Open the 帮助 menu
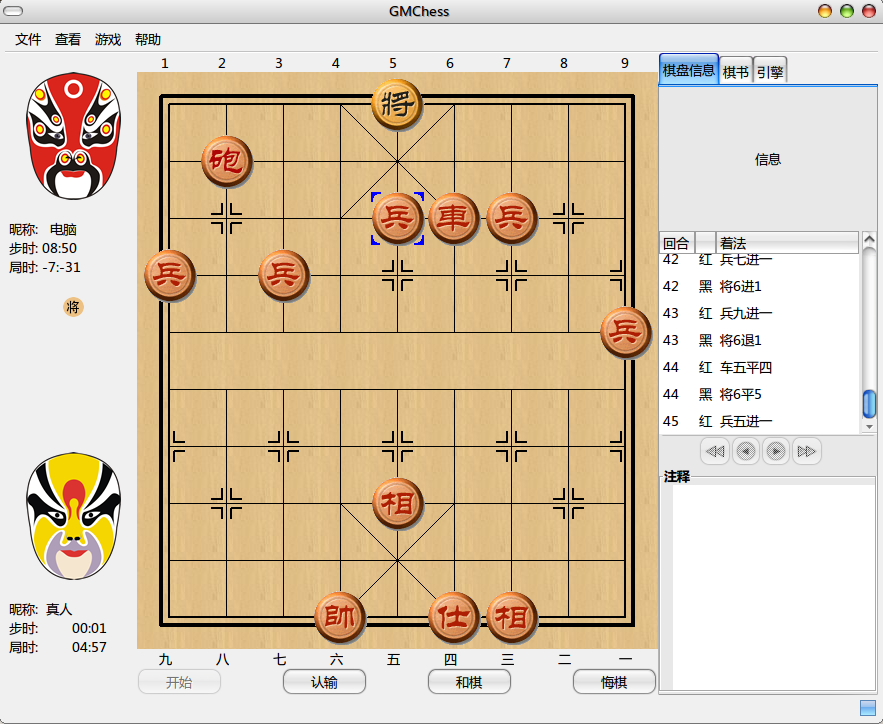883x724 pixels. [148, 39]
